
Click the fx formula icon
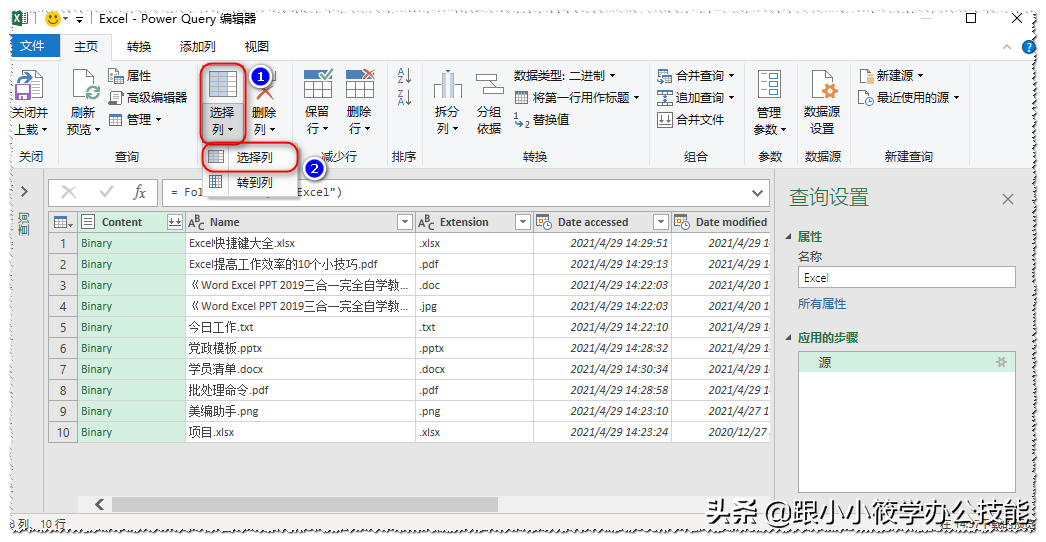[139, 193]
